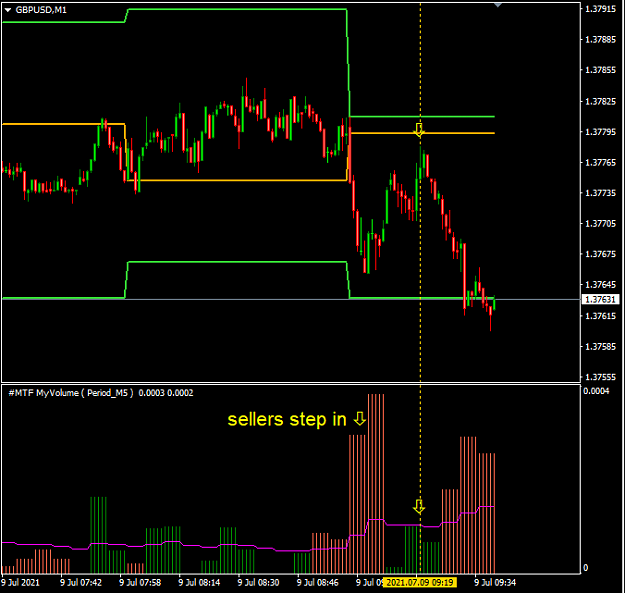Select the GBPUSD,M1 symbol label
Image resolution: width=625 pixels, height=593 pixels.
click(41, 10)
